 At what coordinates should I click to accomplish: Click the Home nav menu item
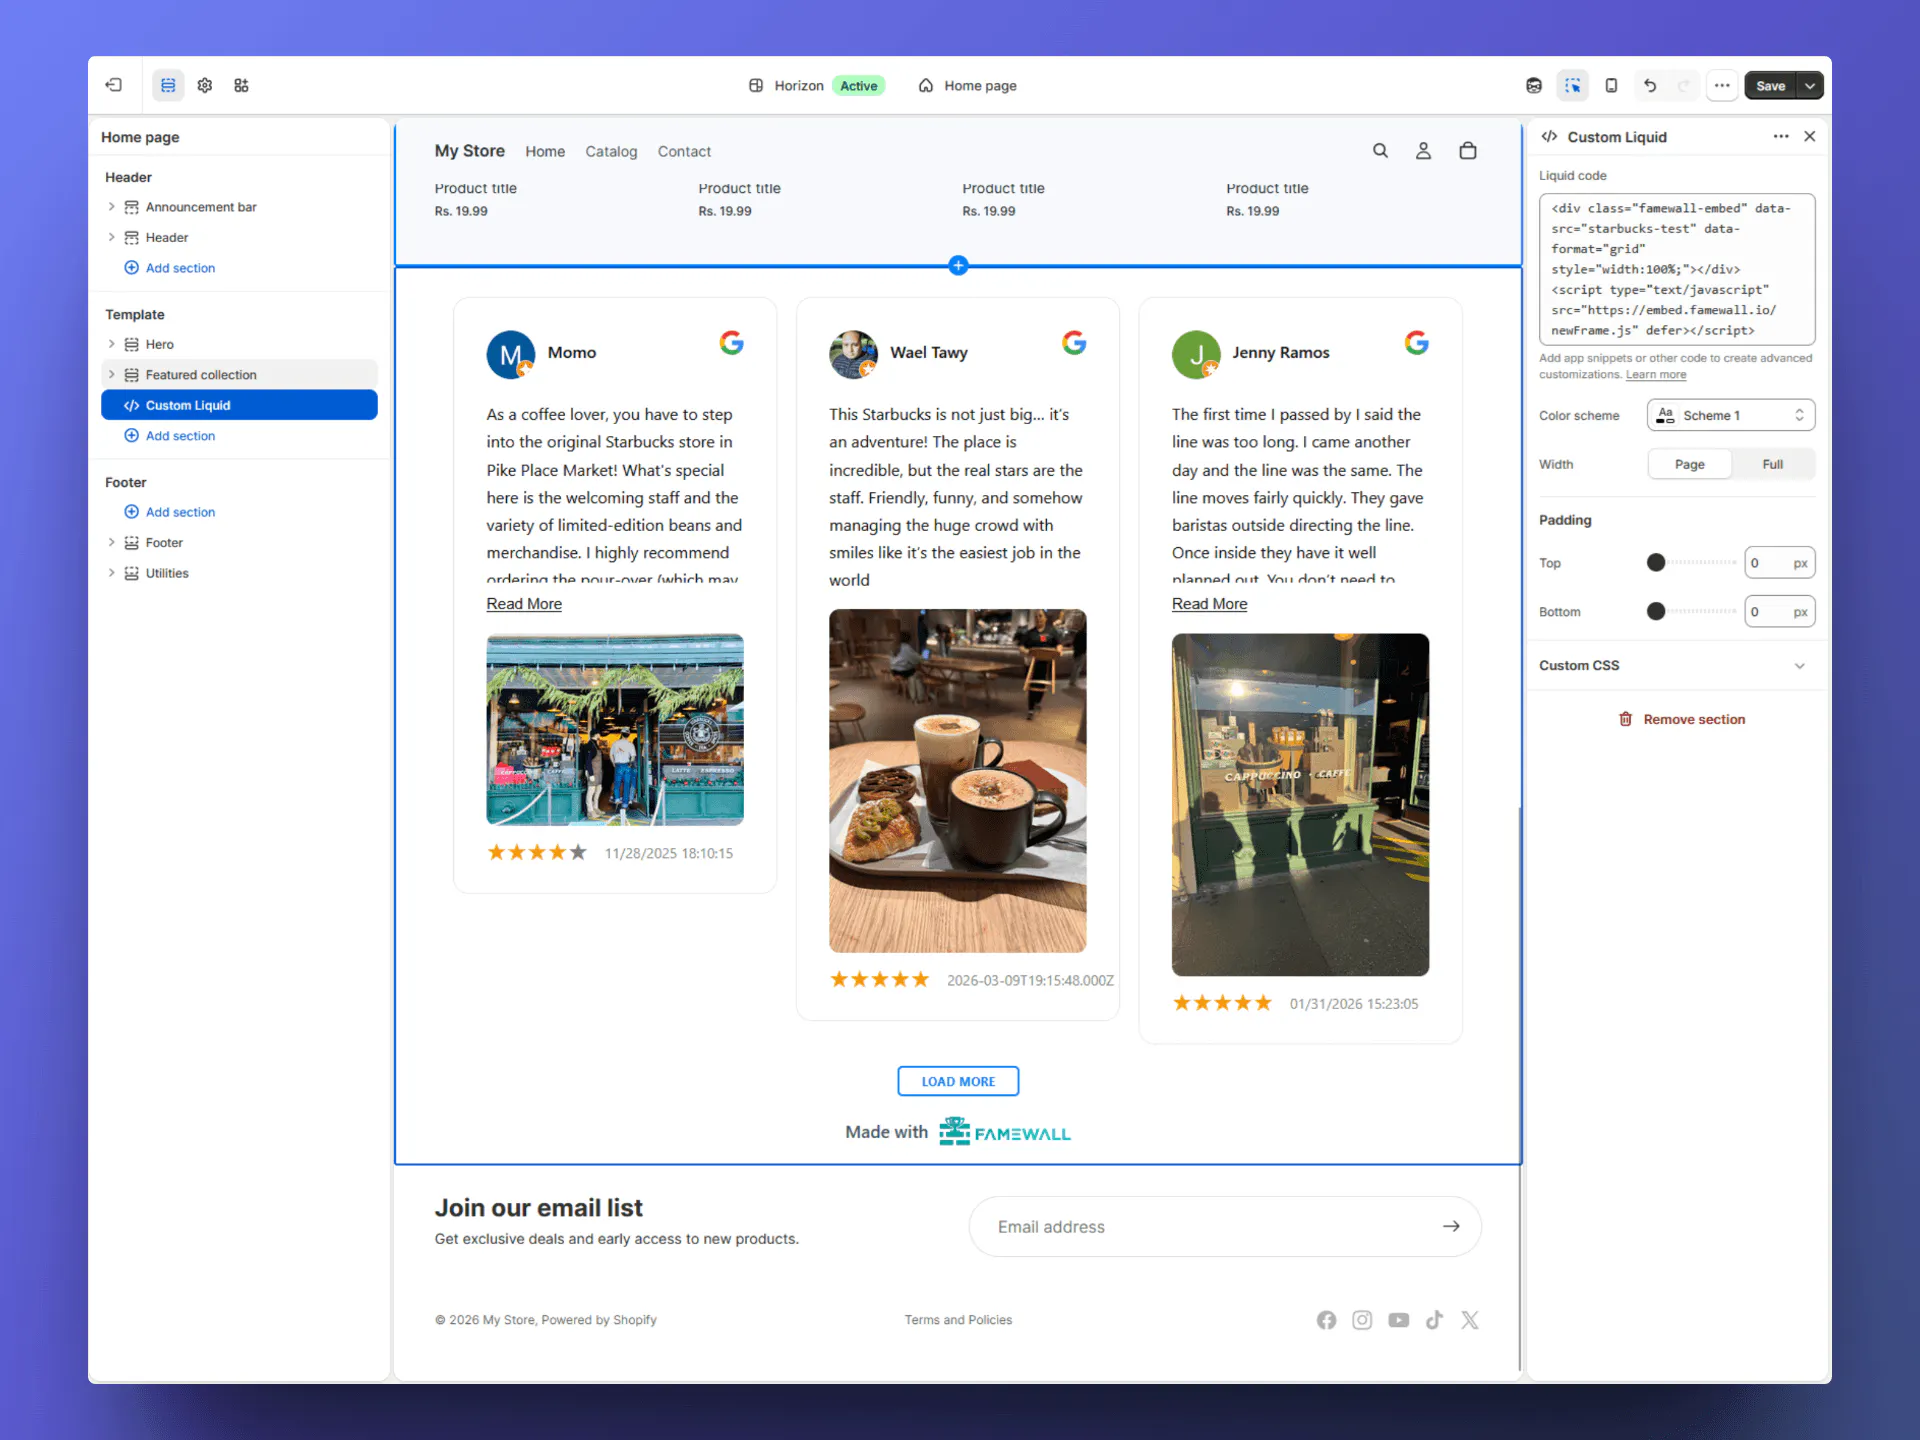pyautogui.click(x=545, y=151)
